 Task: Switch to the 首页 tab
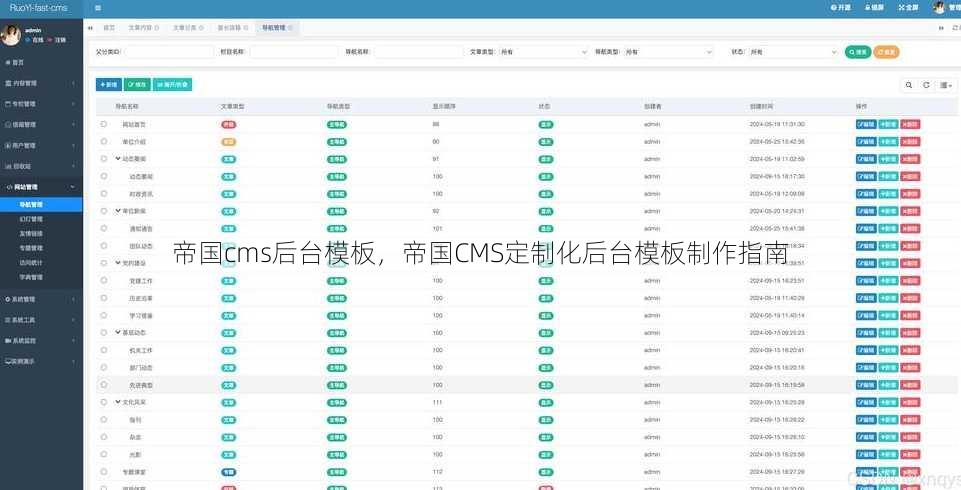tap(109, 28)
